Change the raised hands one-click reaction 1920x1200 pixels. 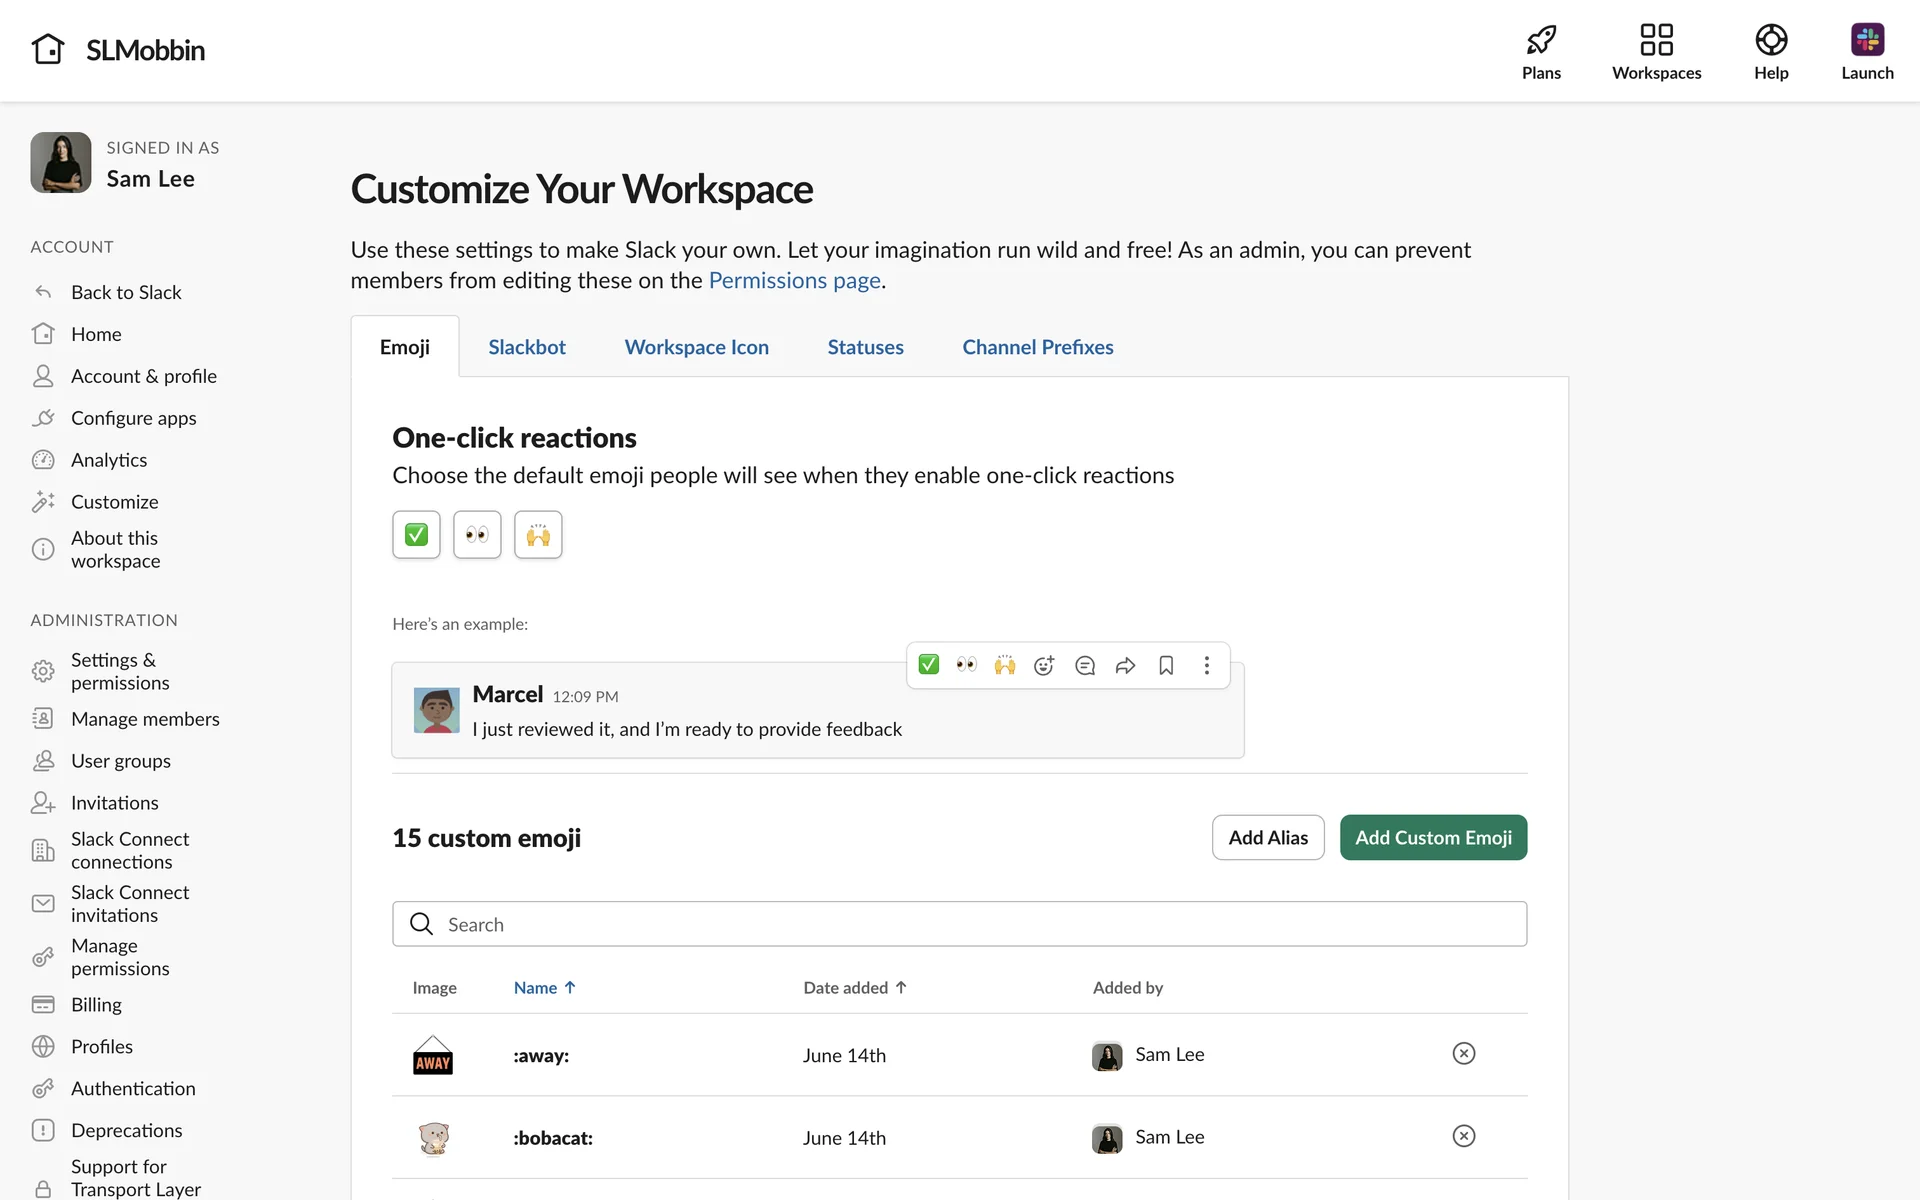tap(538, 535)
